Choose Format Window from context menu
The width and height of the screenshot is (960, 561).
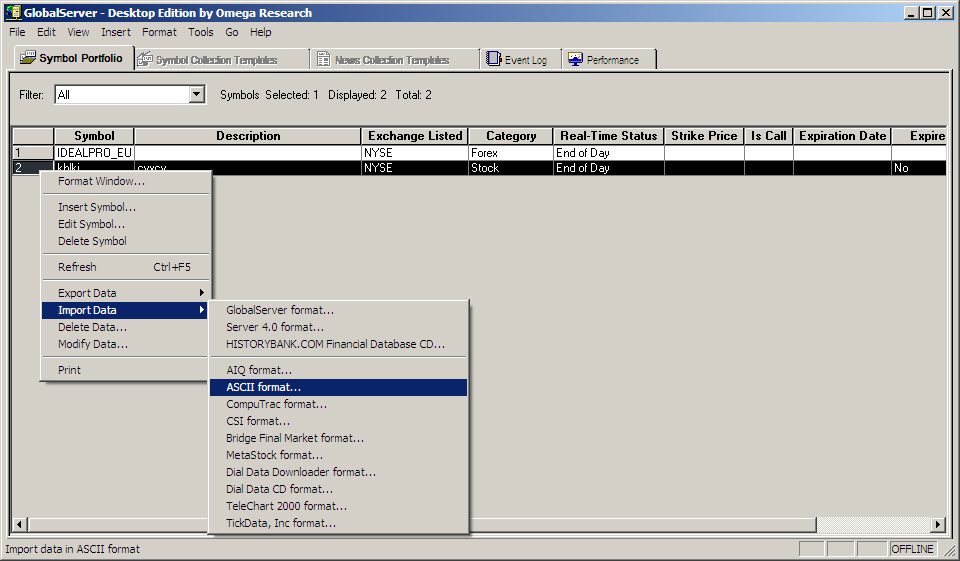coord(126,181)
